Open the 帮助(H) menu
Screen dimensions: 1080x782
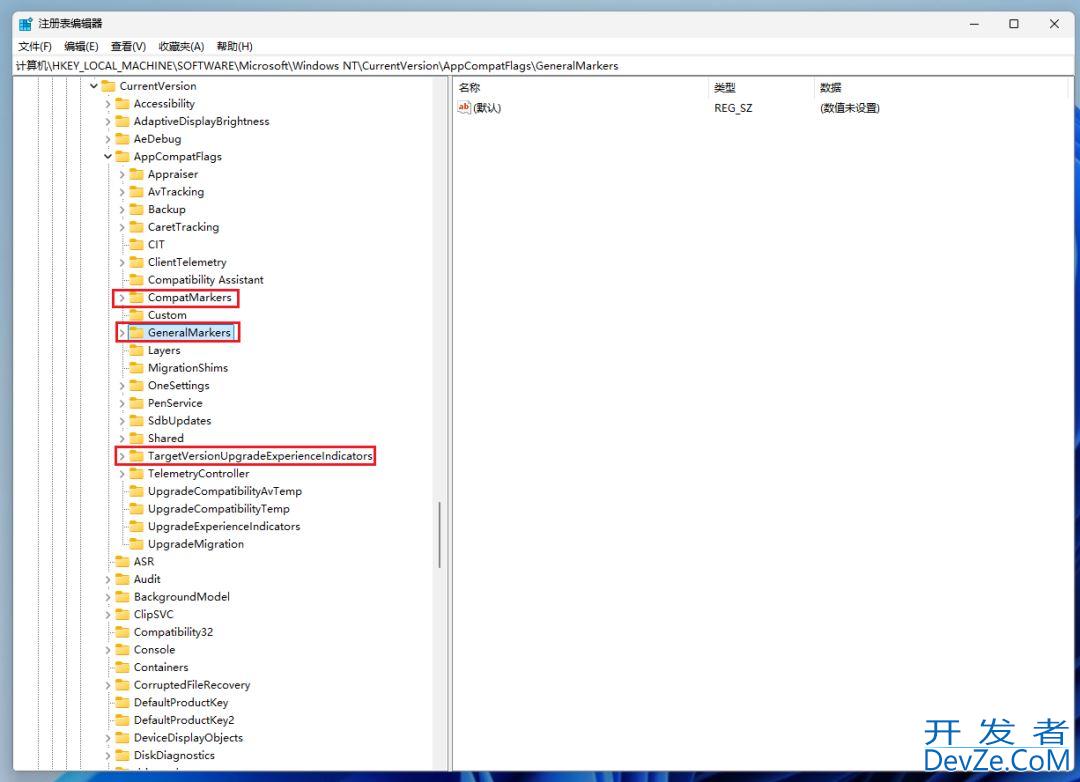click(234, 46)
